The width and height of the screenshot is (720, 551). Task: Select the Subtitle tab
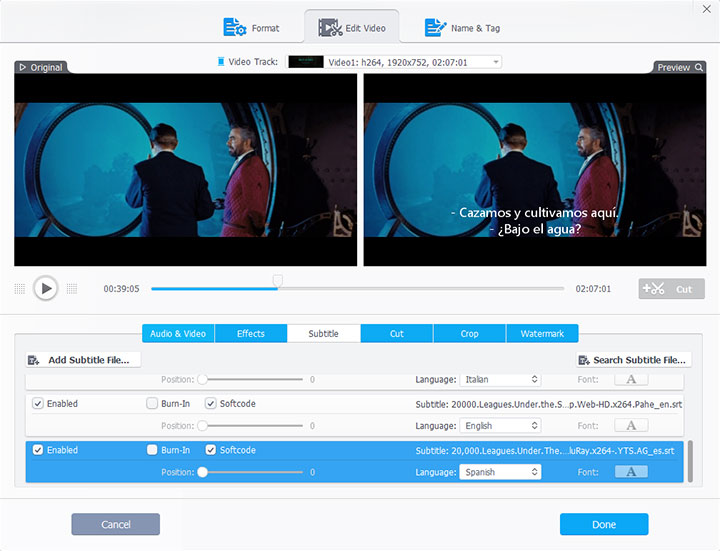[323, 334]
